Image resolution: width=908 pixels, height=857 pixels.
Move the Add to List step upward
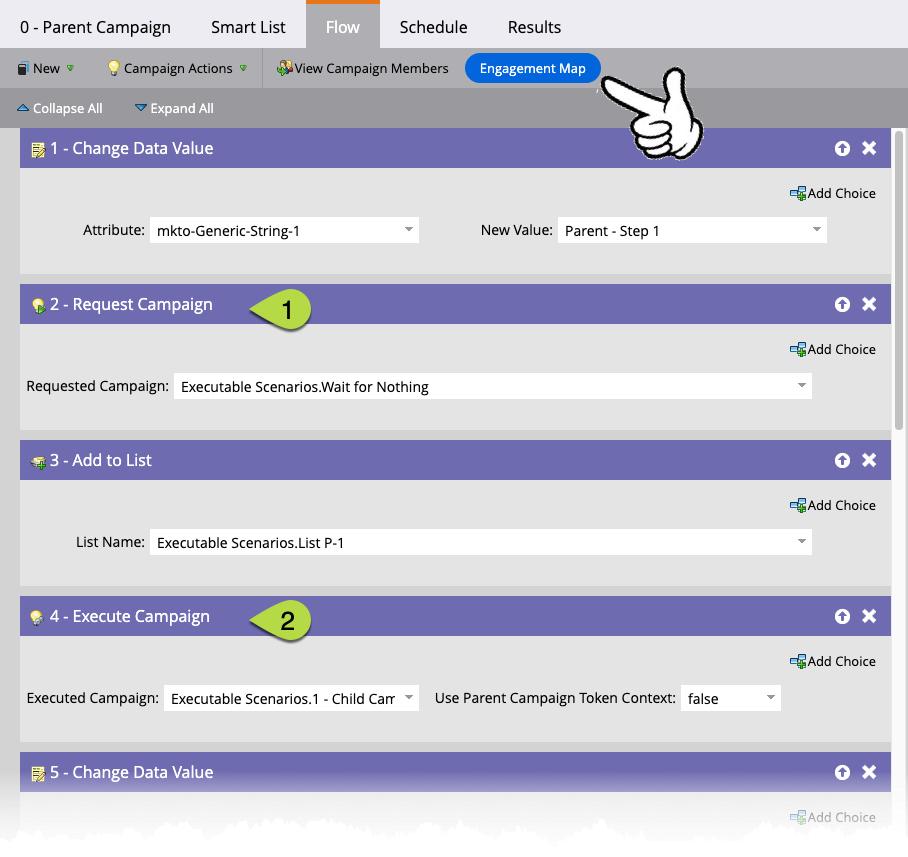(842, 460)
